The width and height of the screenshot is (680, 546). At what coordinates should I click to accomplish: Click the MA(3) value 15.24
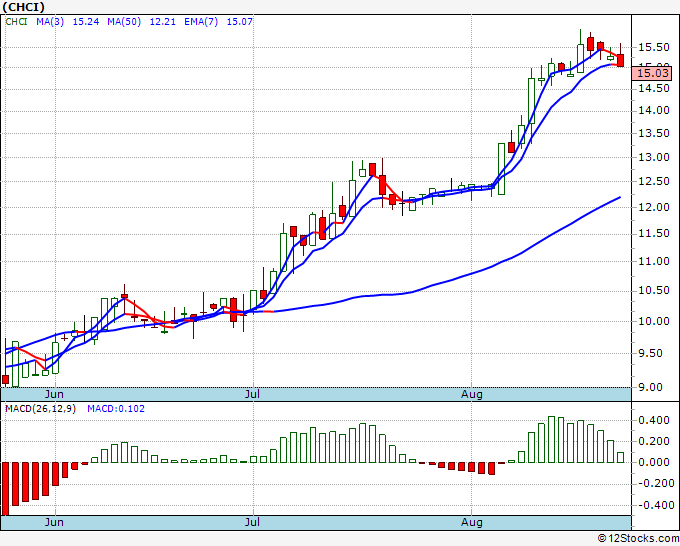point(86,22)
